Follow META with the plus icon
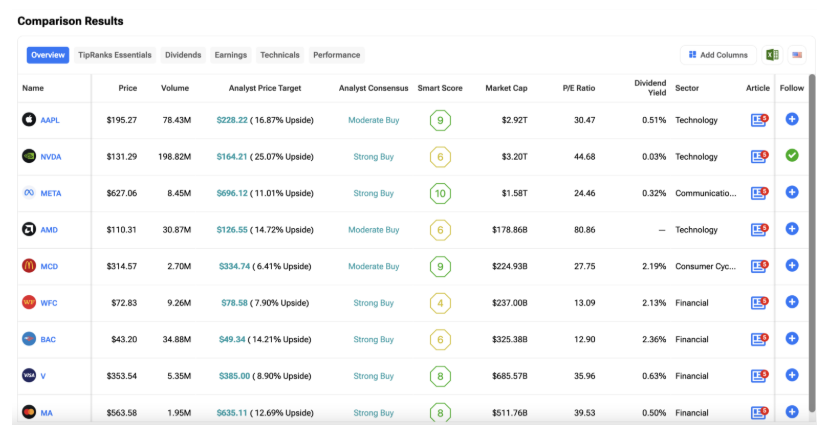The image size is (833, 437). point(792,192)
